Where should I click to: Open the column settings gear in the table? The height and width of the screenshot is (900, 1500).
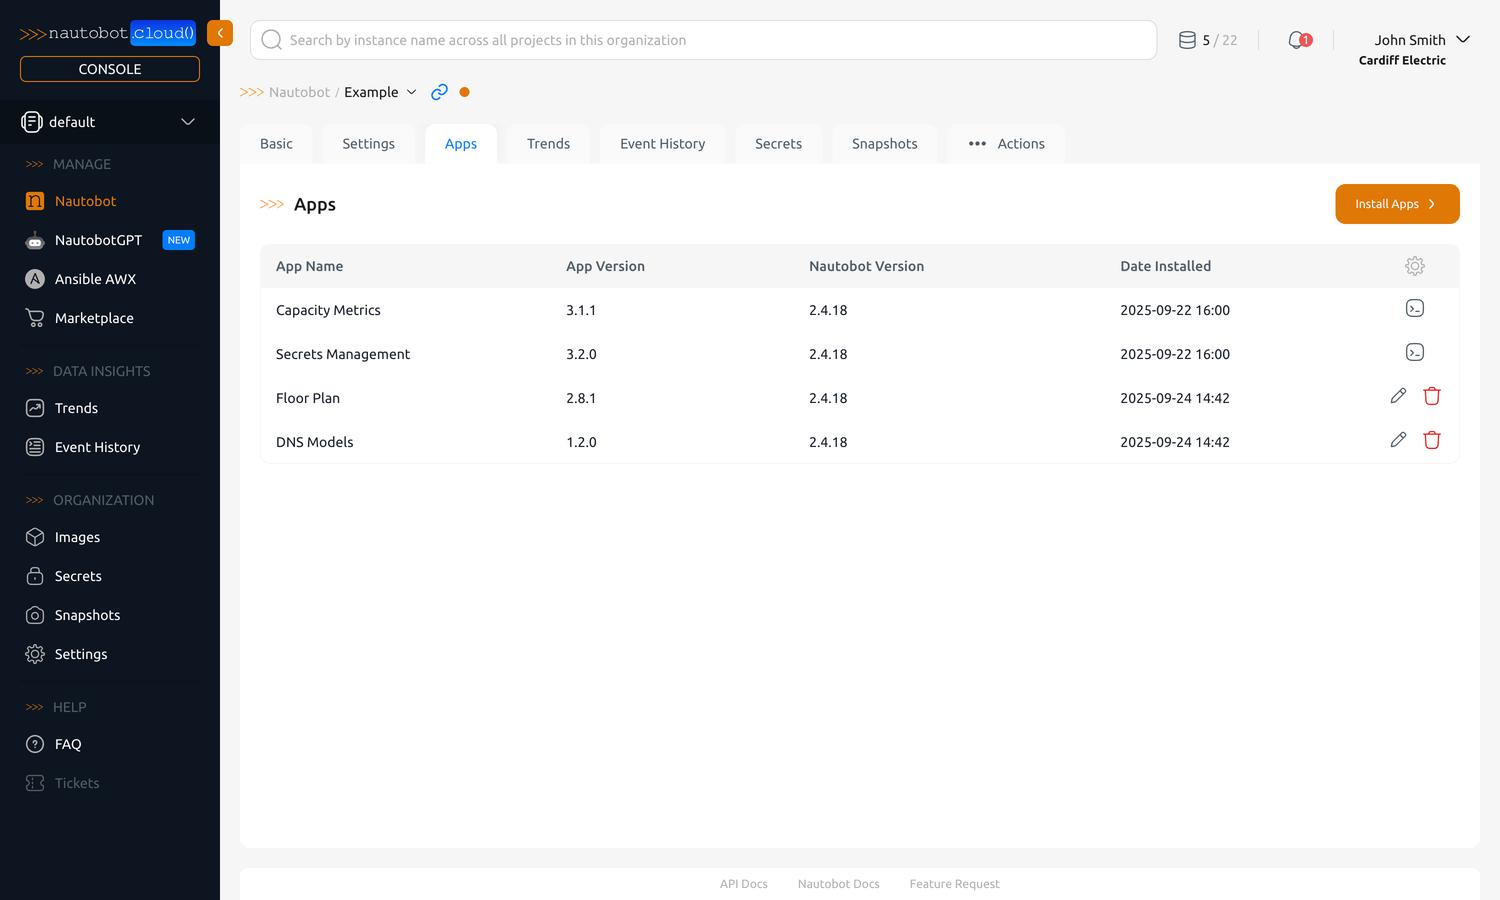point(1414,266)
